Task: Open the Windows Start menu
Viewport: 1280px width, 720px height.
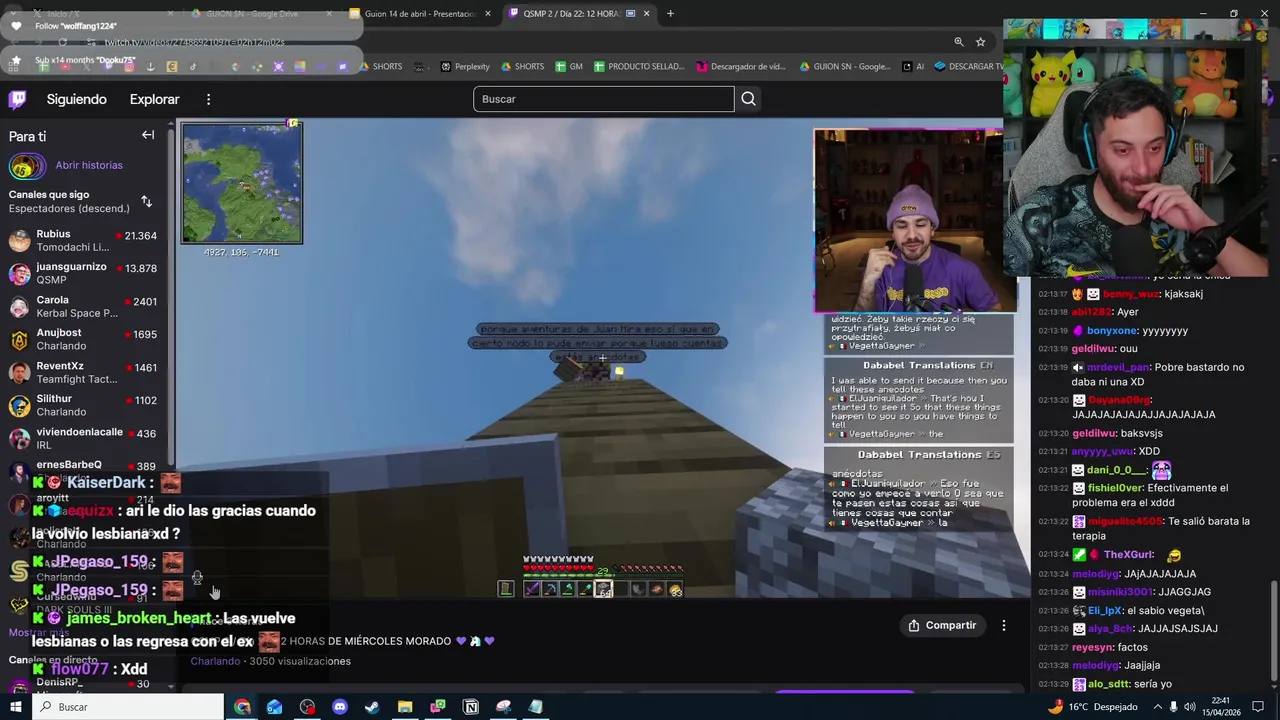Action: coord(15,707)
